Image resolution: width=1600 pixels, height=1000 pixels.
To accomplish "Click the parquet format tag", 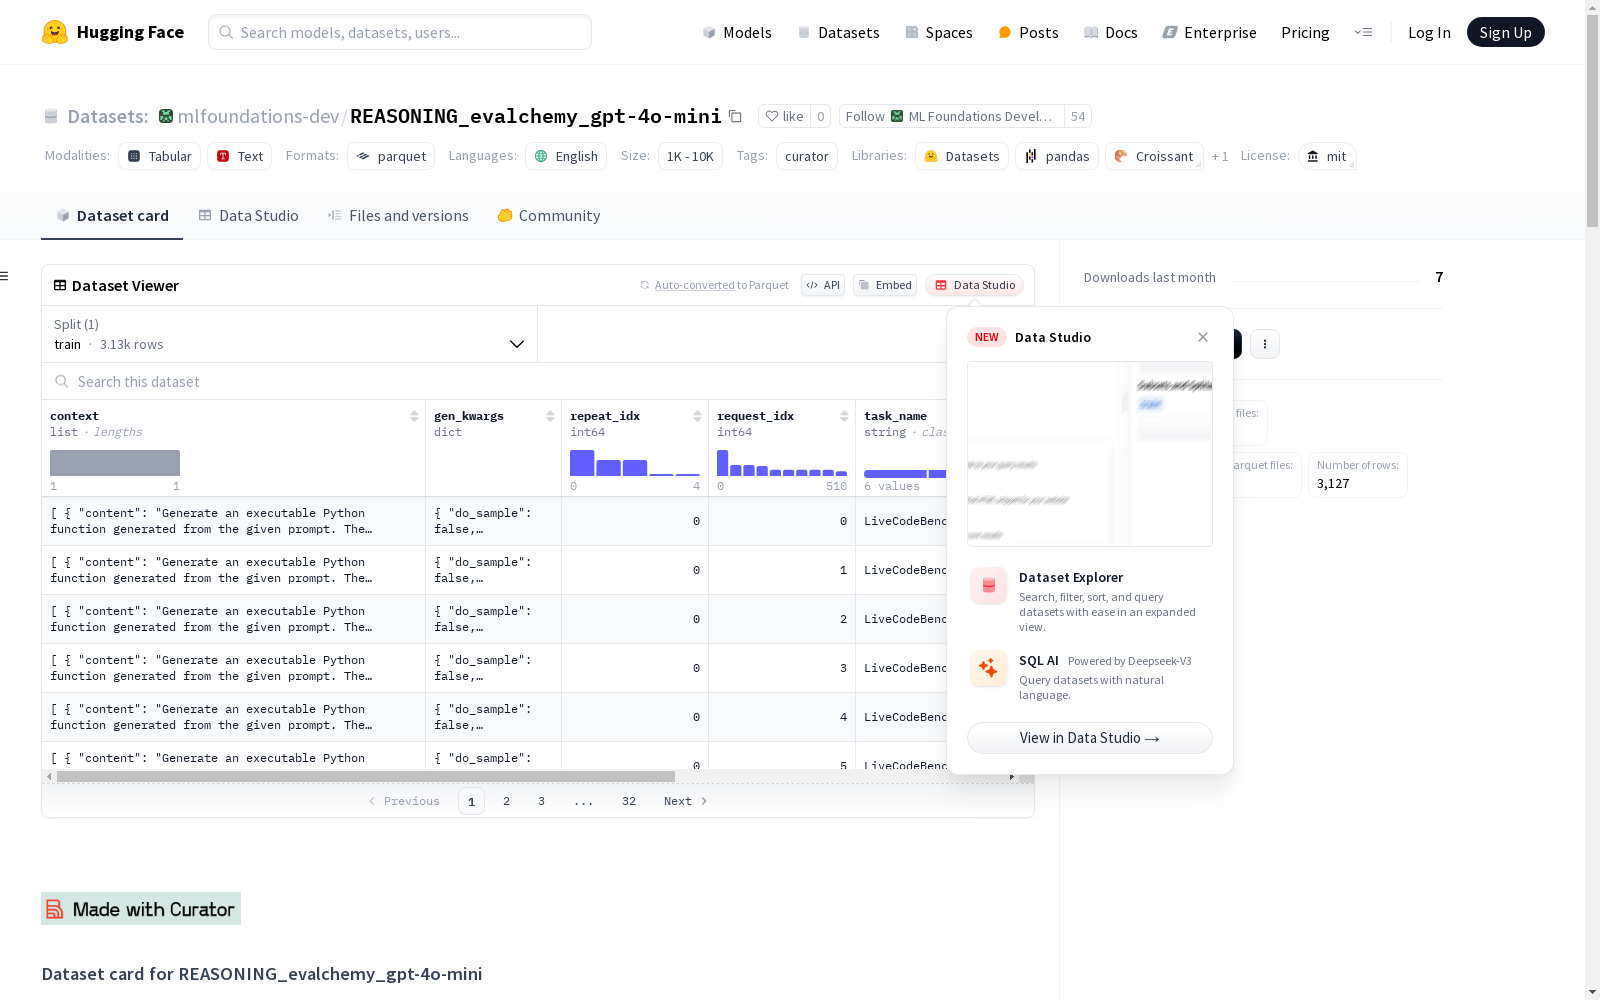I will tap(391, 156).
